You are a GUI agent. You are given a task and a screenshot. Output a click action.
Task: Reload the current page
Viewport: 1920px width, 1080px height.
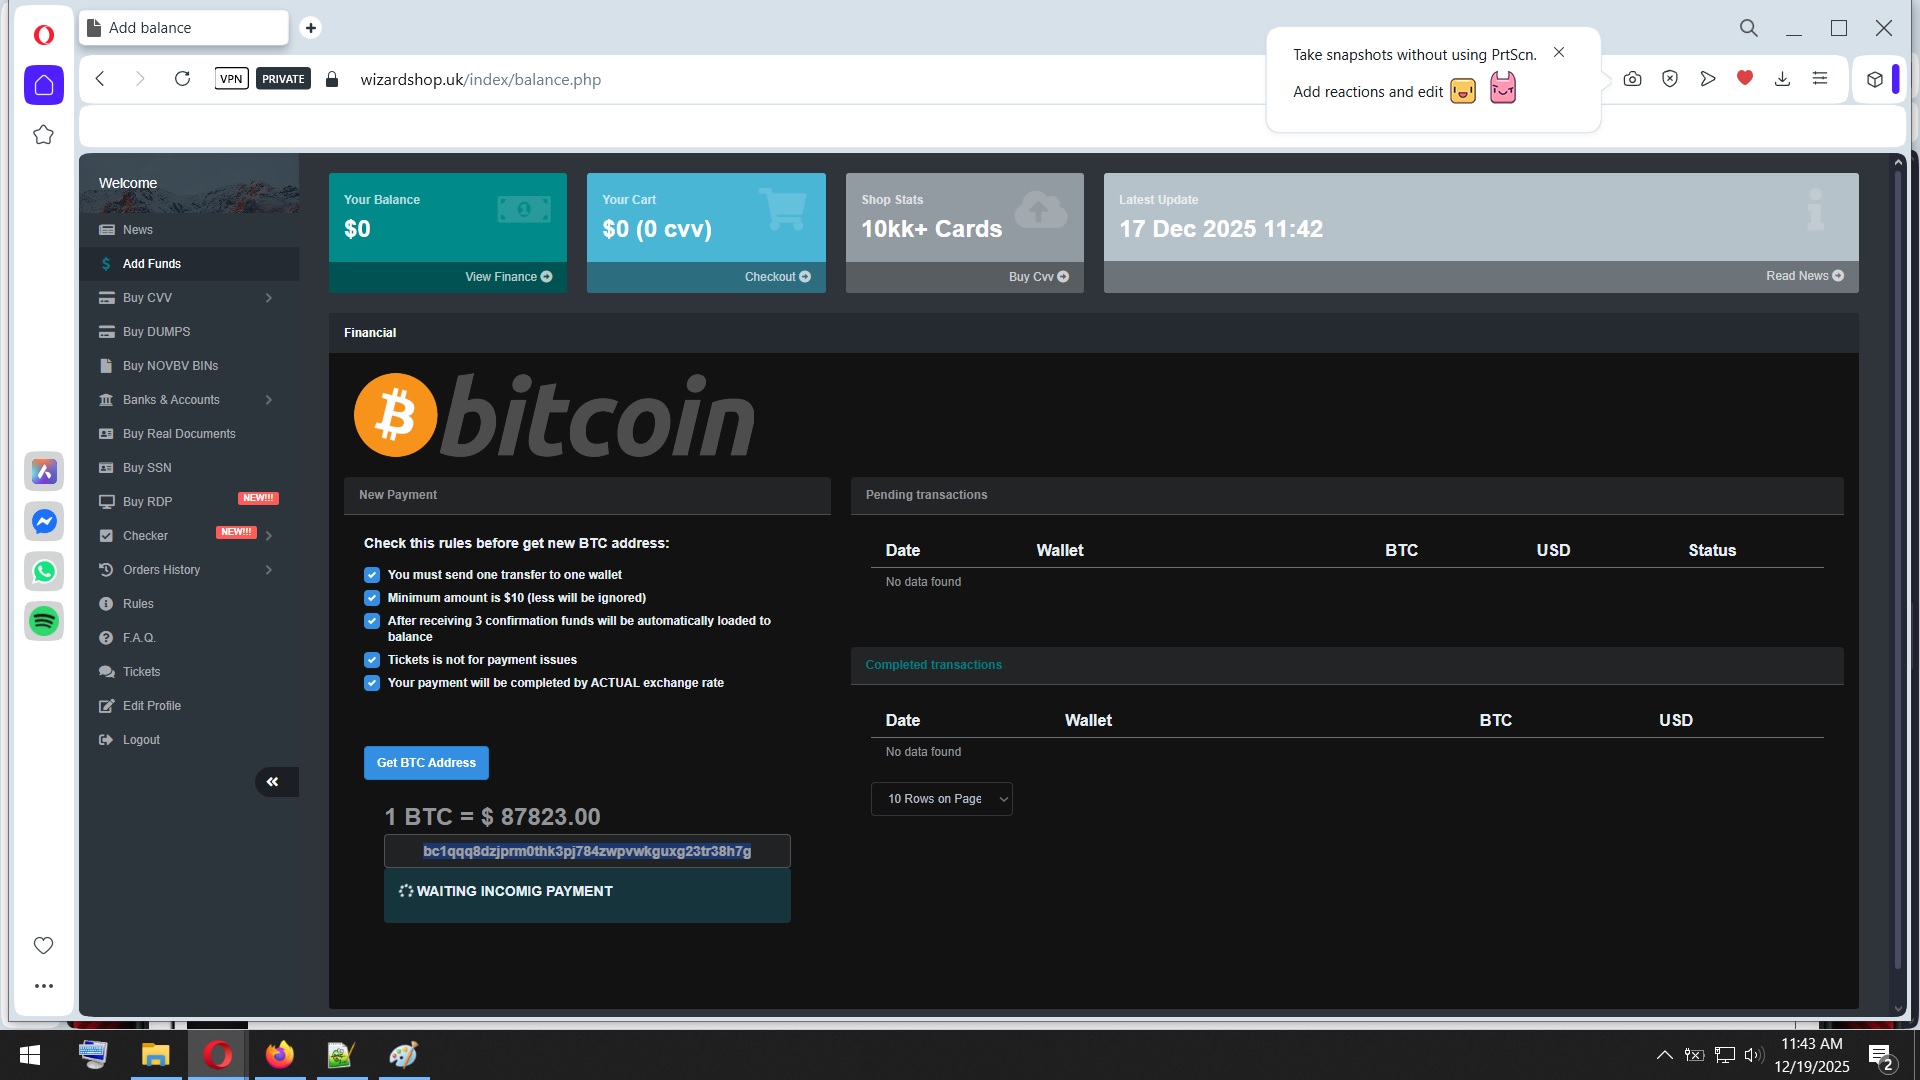182,79
